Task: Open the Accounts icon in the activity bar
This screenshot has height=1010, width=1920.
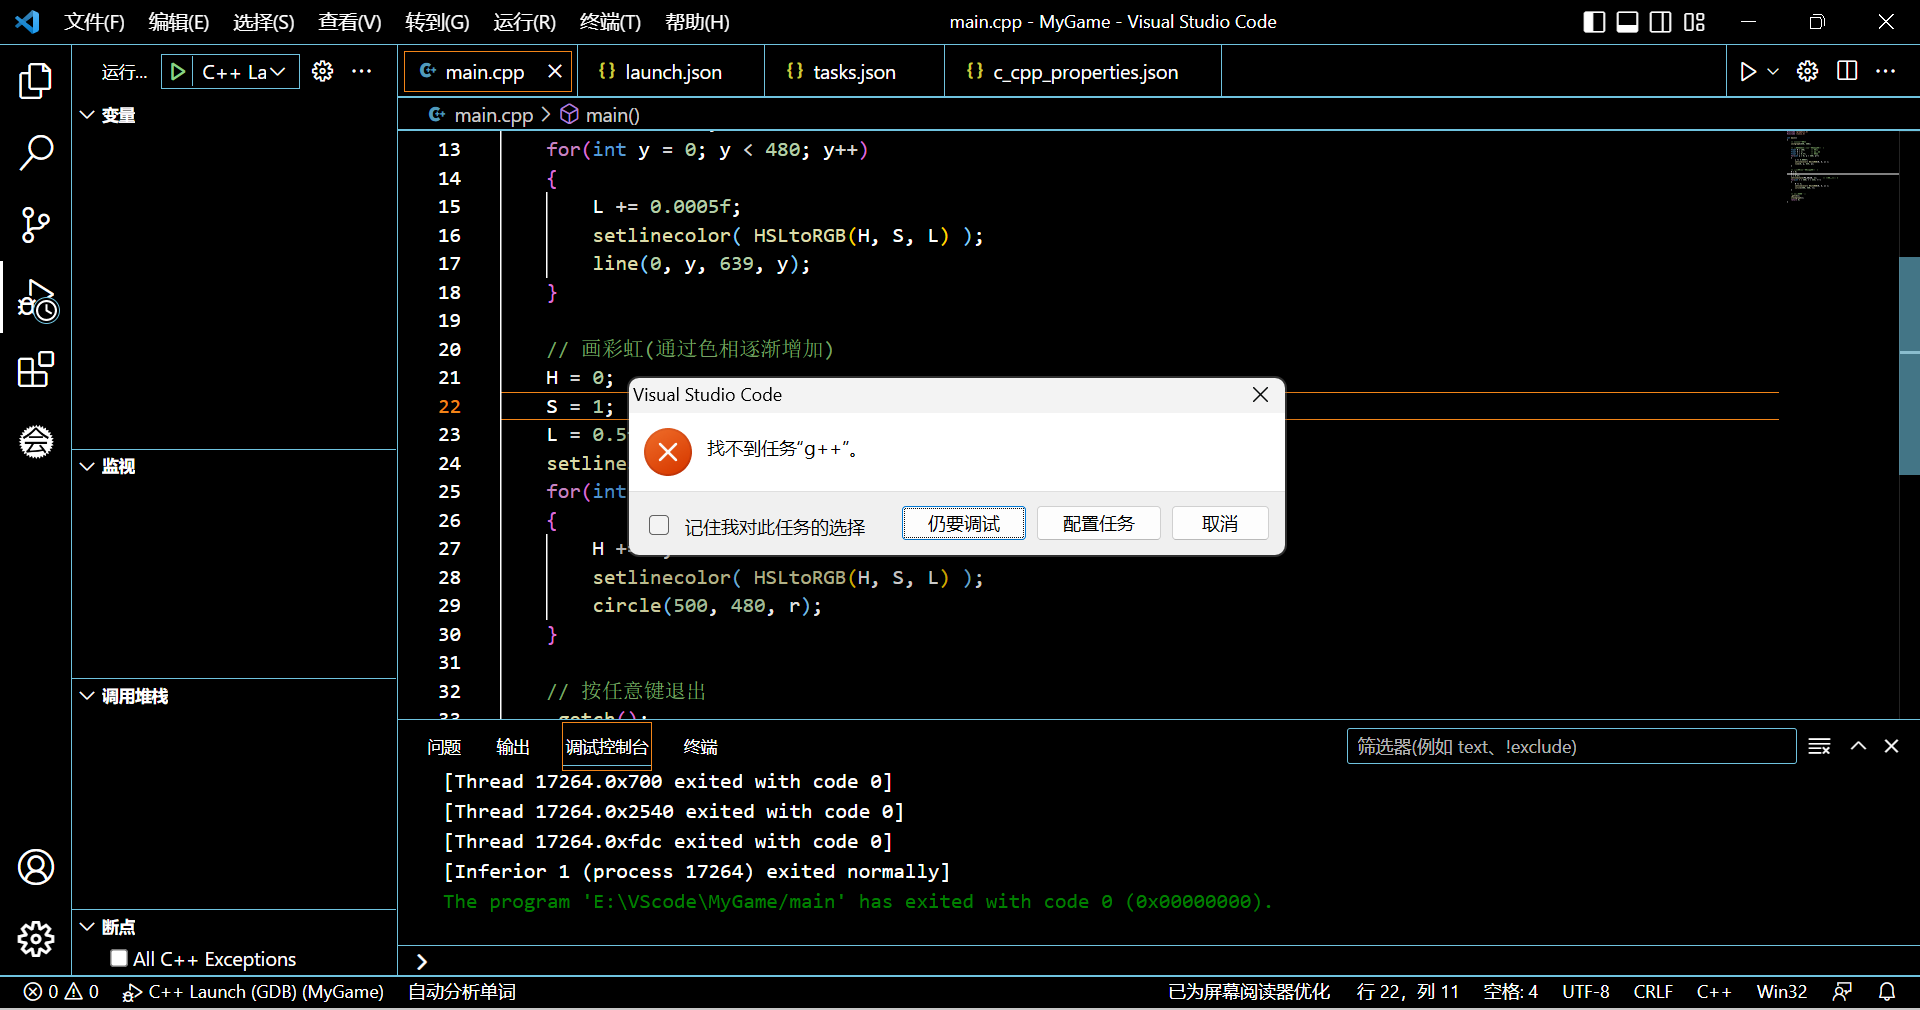Action: click(35, 867)
